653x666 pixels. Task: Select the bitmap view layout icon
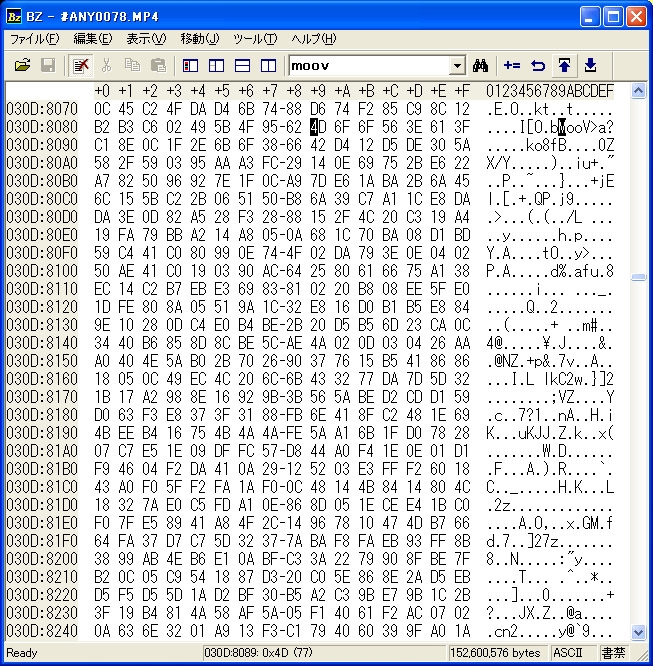tap(190, 65)
